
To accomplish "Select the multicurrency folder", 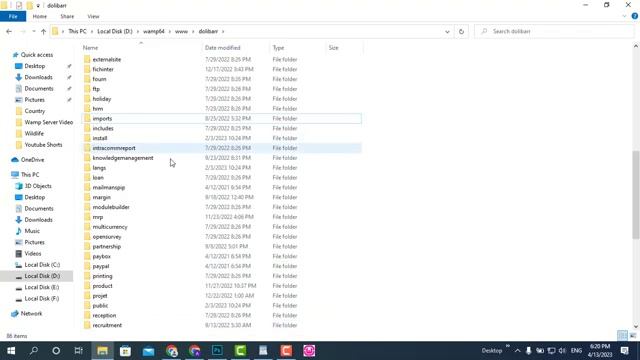I will [x=110, y=227].
